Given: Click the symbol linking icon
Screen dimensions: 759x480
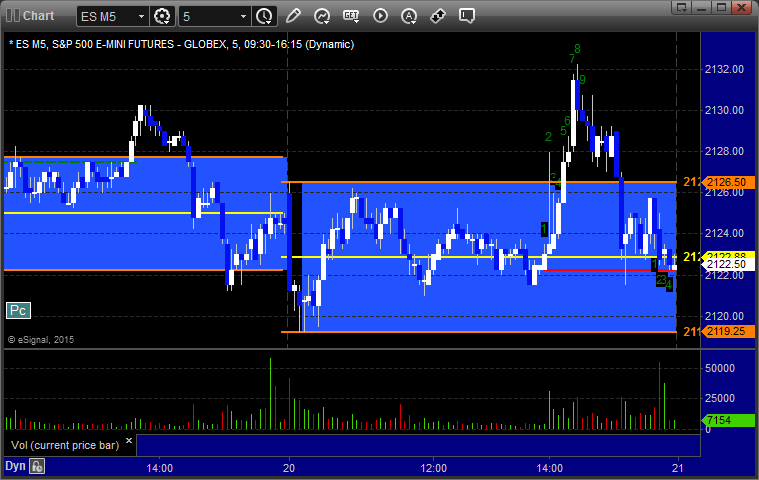Looking at the screenshot, I should tap(438, 16).
